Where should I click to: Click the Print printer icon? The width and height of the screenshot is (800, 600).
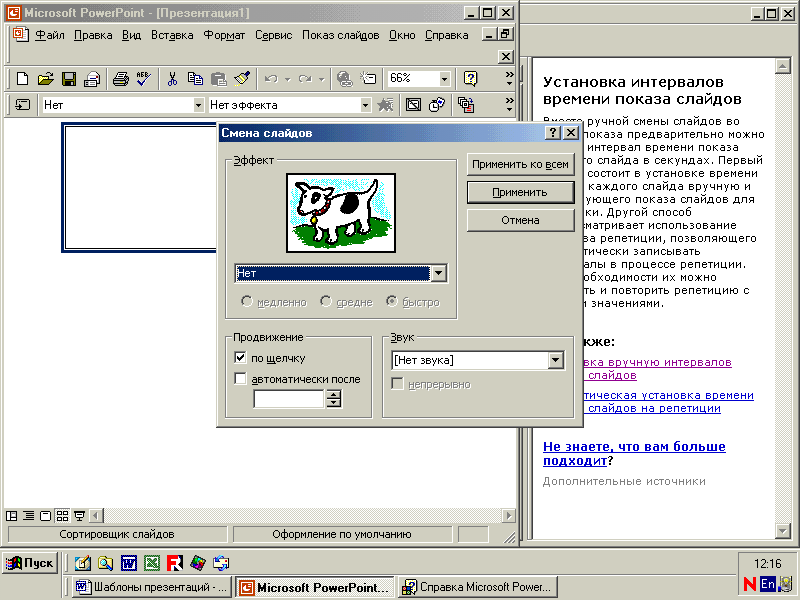click(120, 79)
